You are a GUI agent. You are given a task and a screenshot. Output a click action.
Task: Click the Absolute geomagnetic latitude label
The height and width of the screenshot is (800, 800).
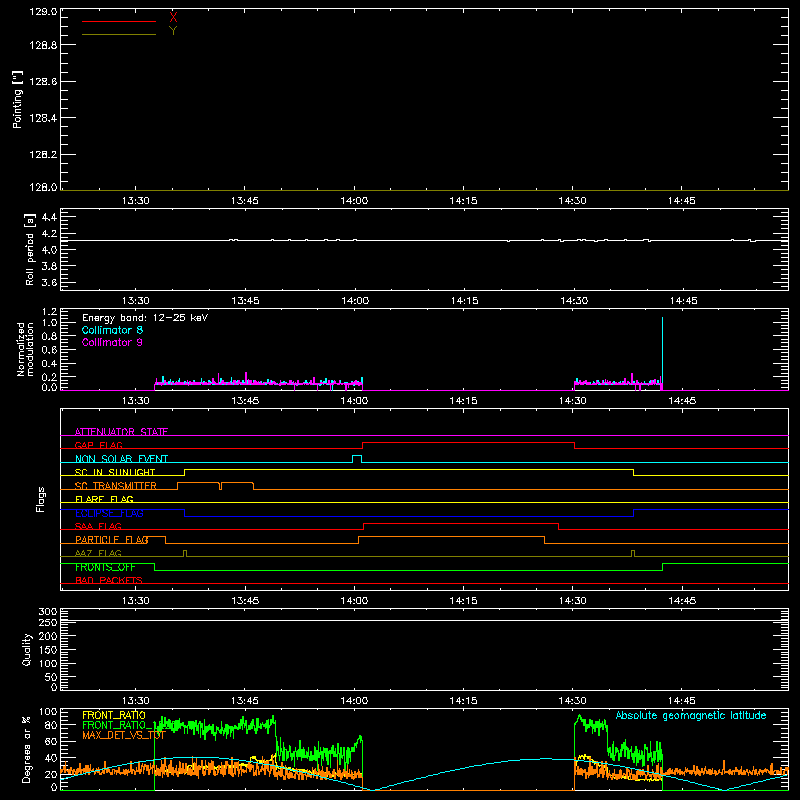coord(691,715)
